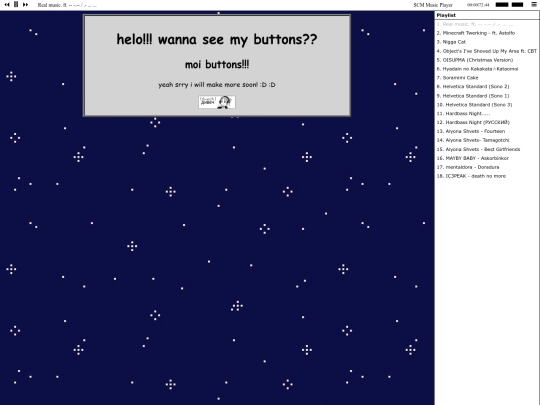Play Alyona Shvets - Tamagotchi
The image size is (540, 405).
point(487,140)
